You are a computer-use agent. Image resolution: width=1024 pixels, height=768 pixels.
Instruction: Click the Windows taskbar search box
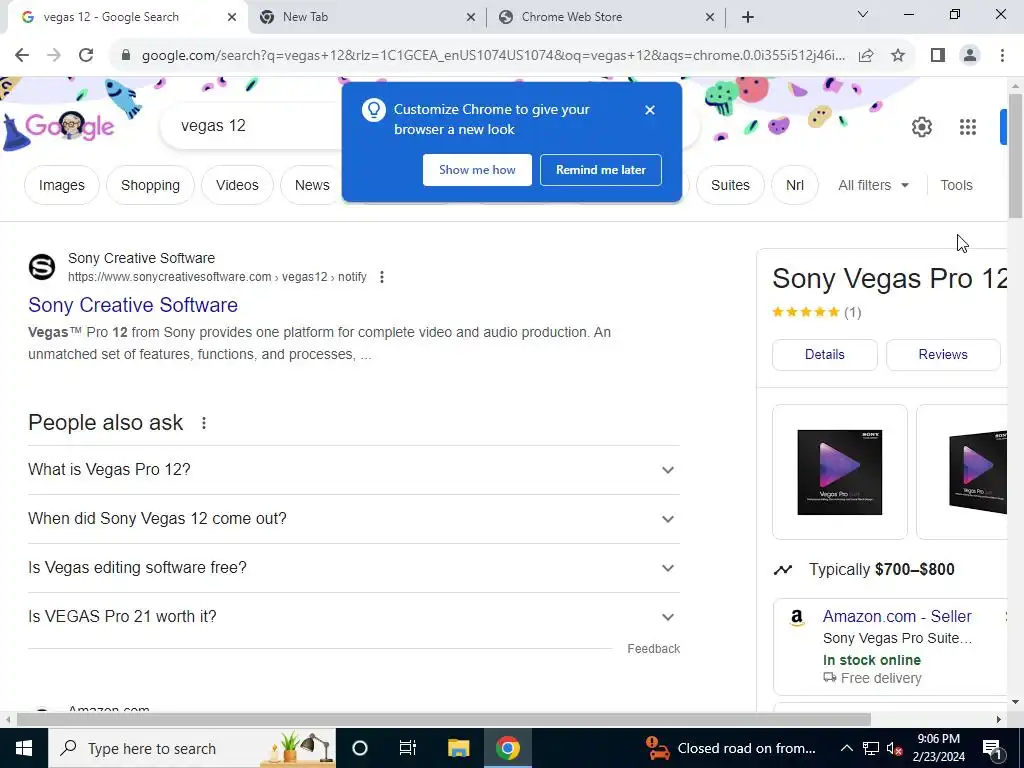click(x=191, y=748)
